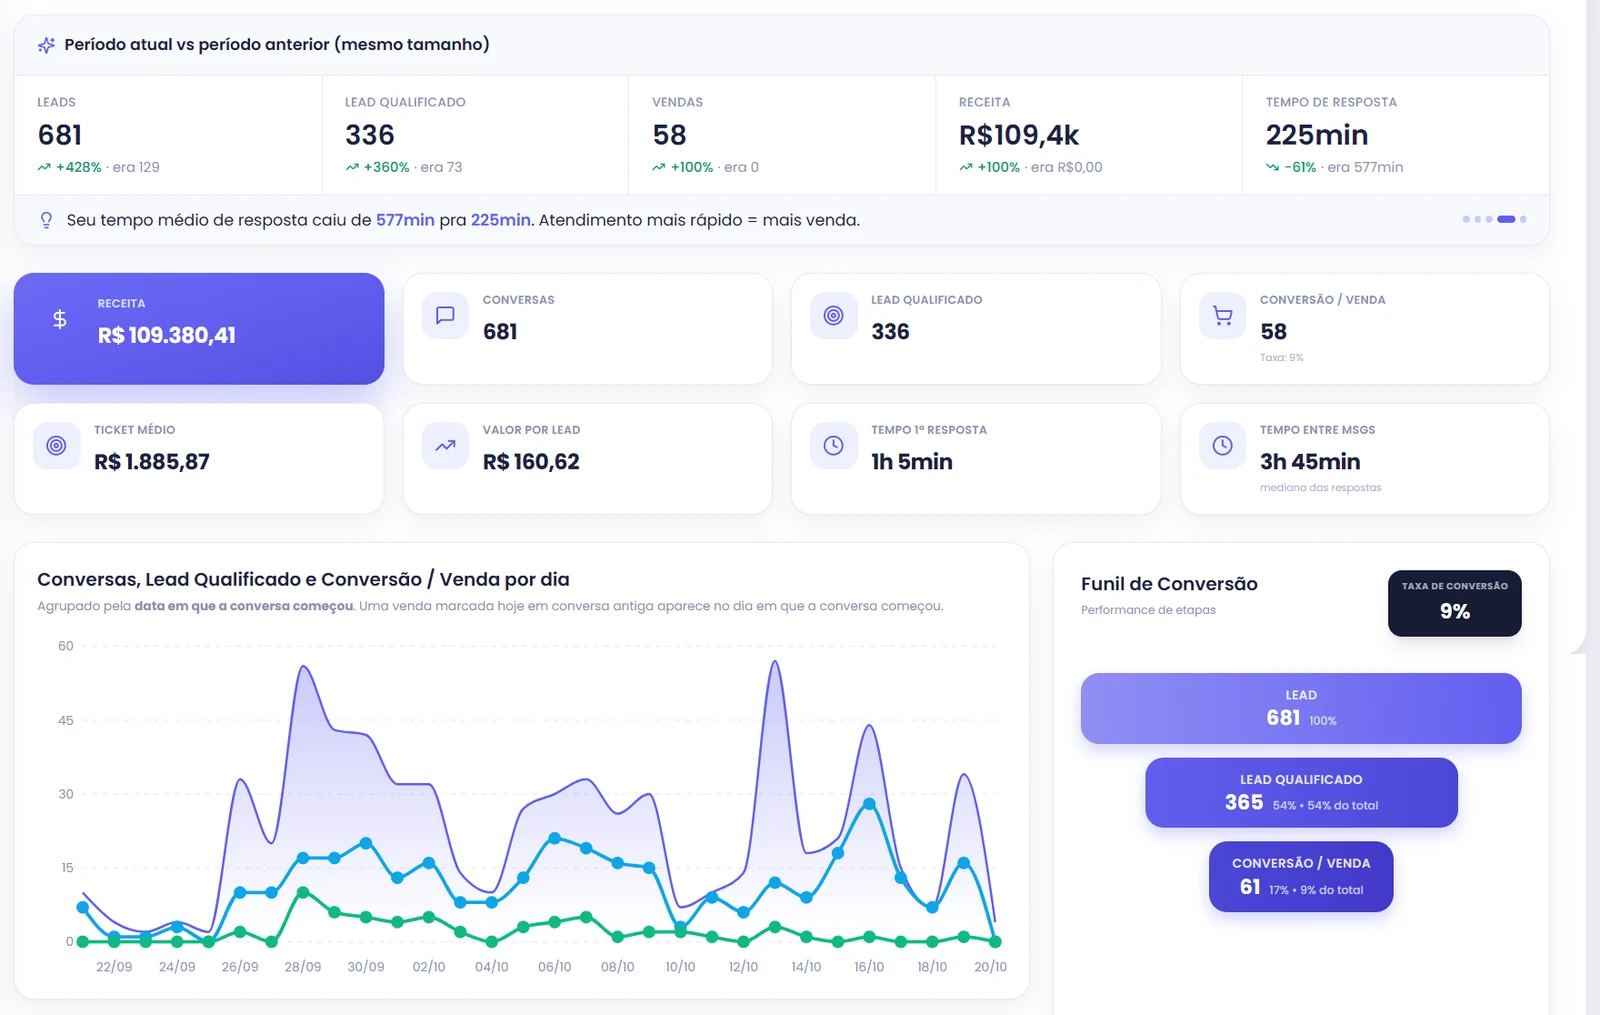Click the downward trend arrow next to -61%
This screenshot has width=1600, height=1015.
1272,167
